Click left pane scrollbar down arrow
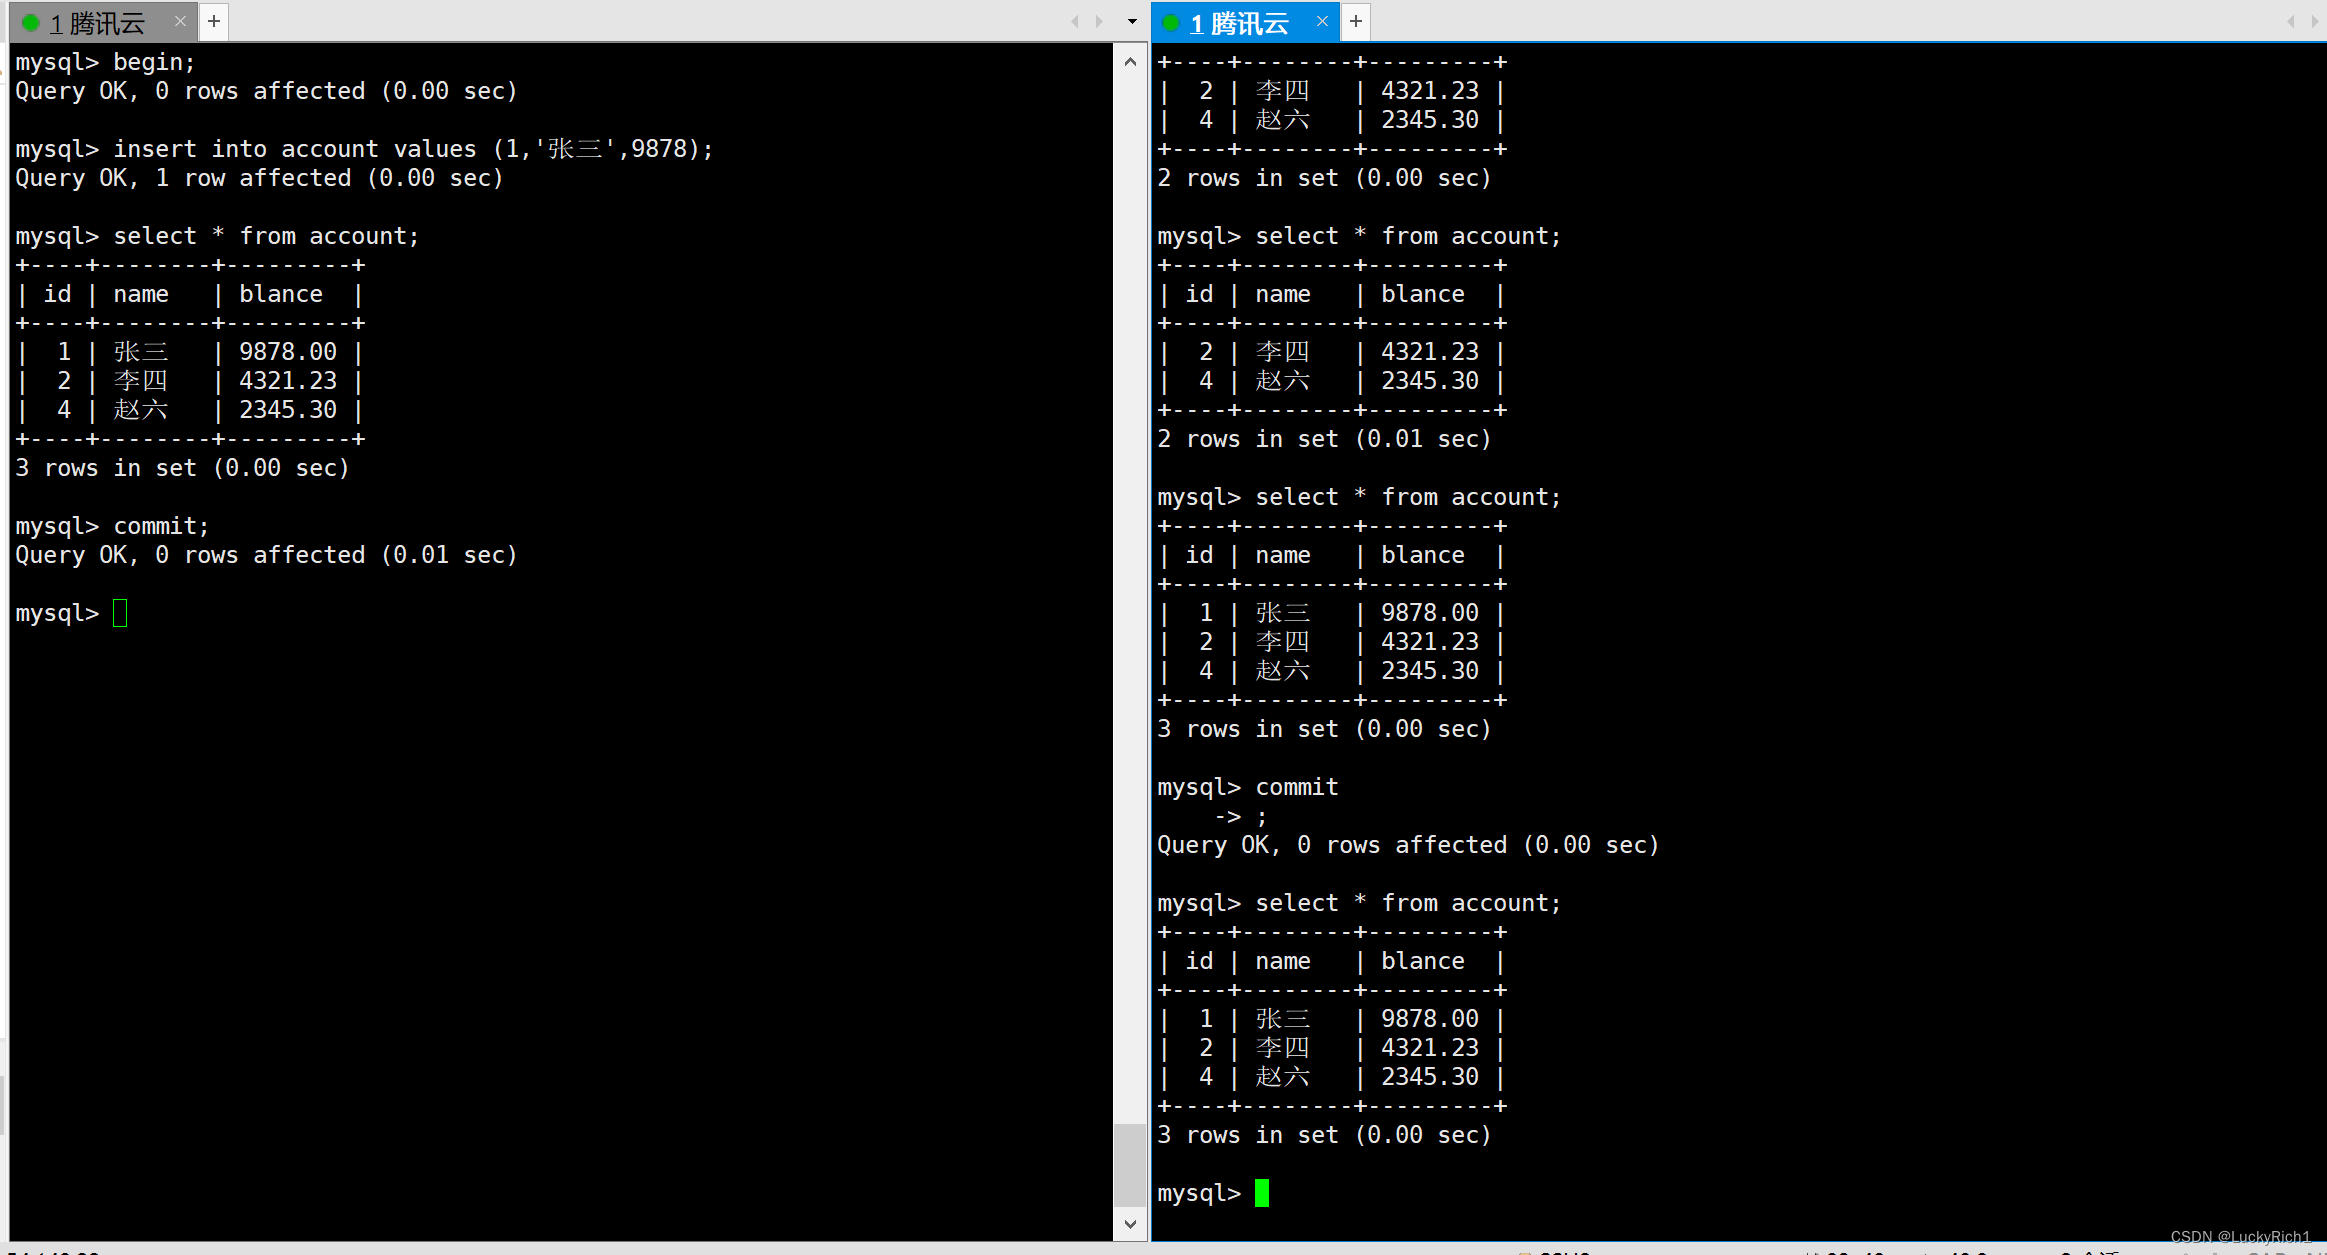 tap(1130, 1224)
